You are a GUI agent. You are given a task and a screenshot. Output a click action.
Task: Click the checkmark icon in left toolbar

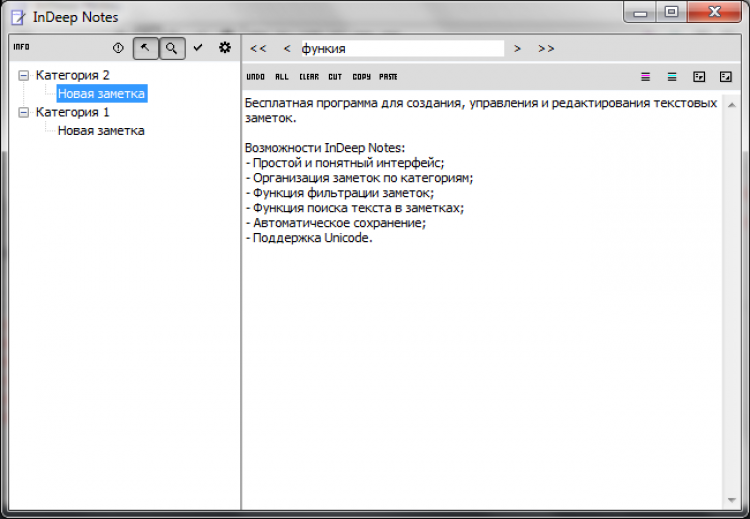198,47
